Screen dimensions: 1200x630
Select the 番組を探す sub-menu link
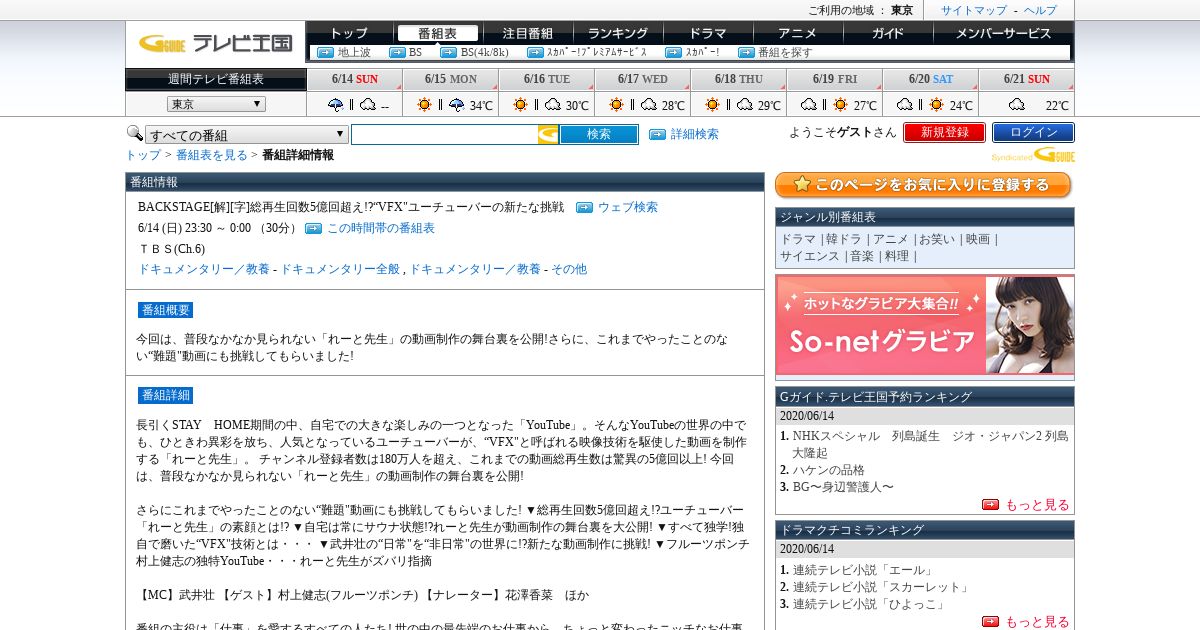tap(785, 52)
